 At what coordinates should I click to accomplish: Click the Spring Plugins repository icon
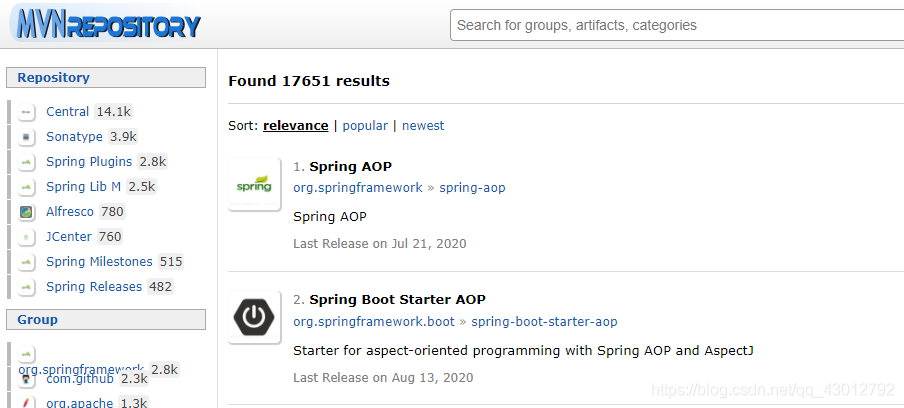pos(27,162)
